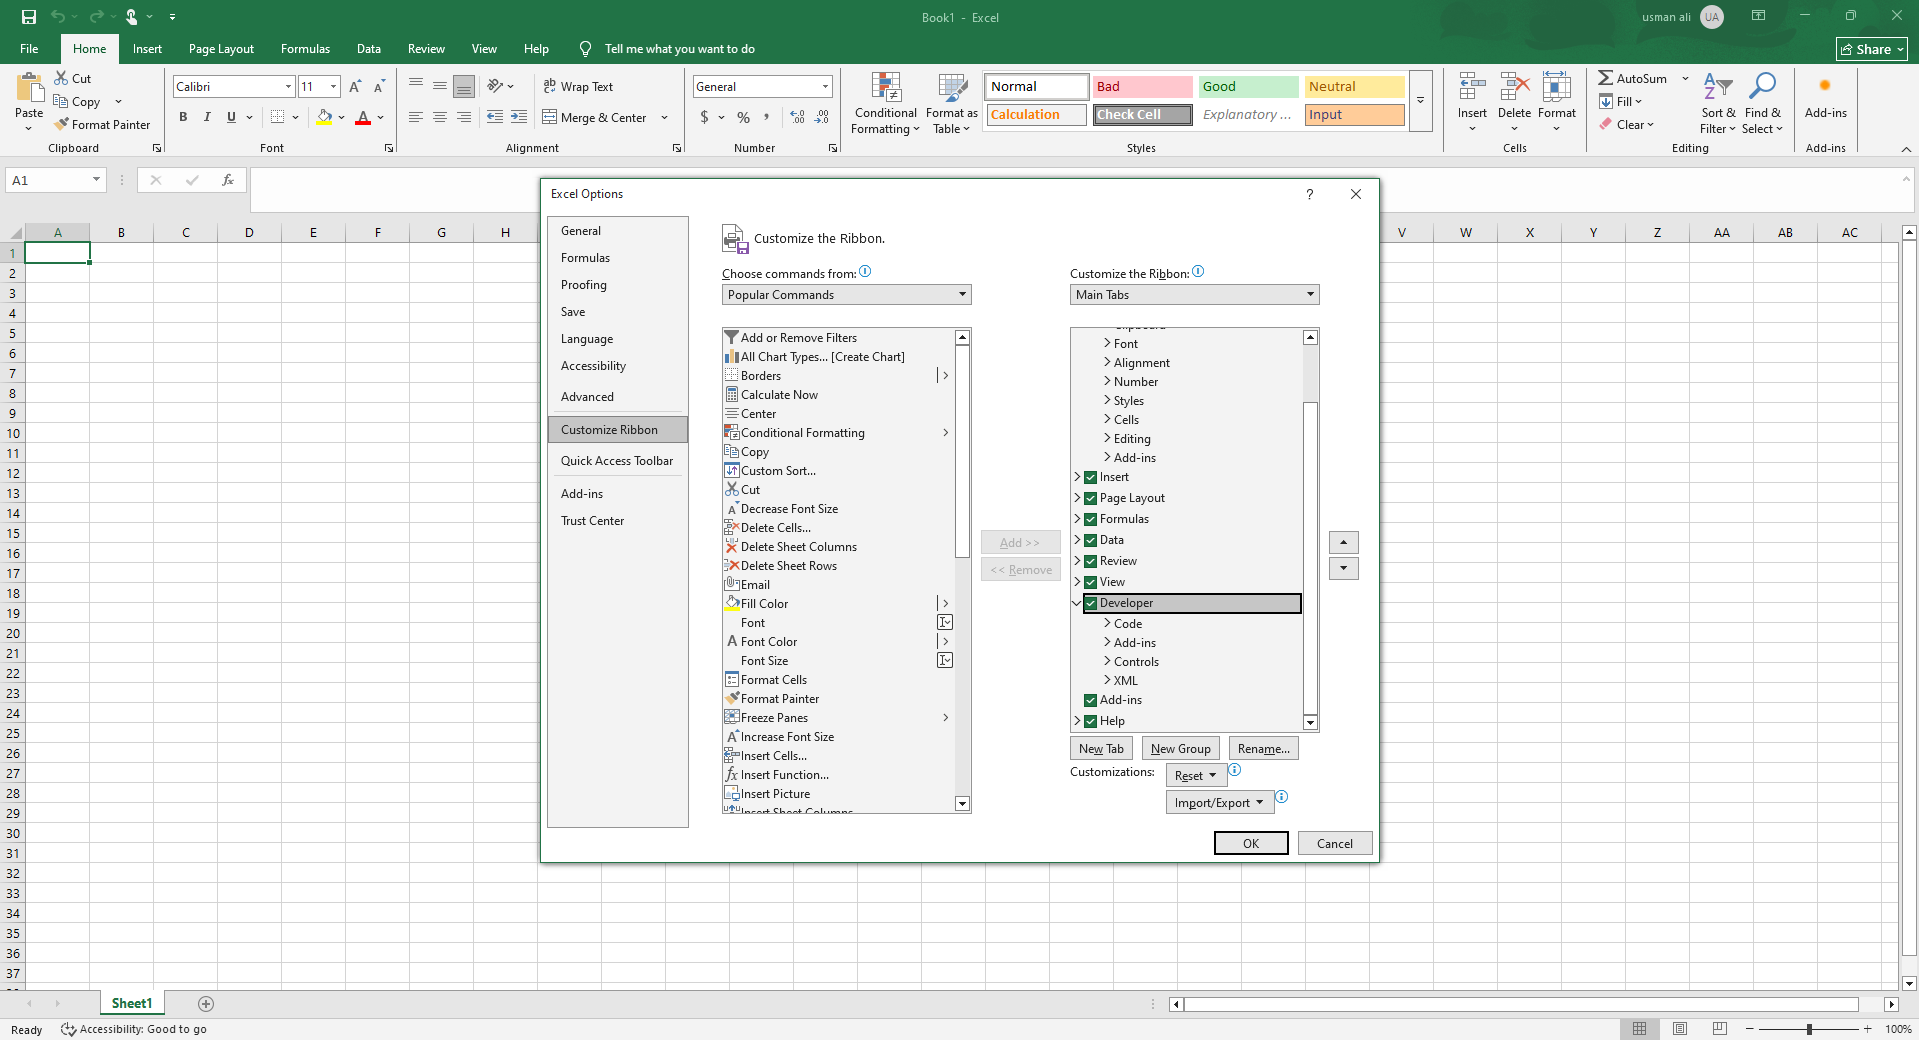
Task: Uncheck the Data tab checkbox
Action: pyautogui.click(x=1090, y=541)
